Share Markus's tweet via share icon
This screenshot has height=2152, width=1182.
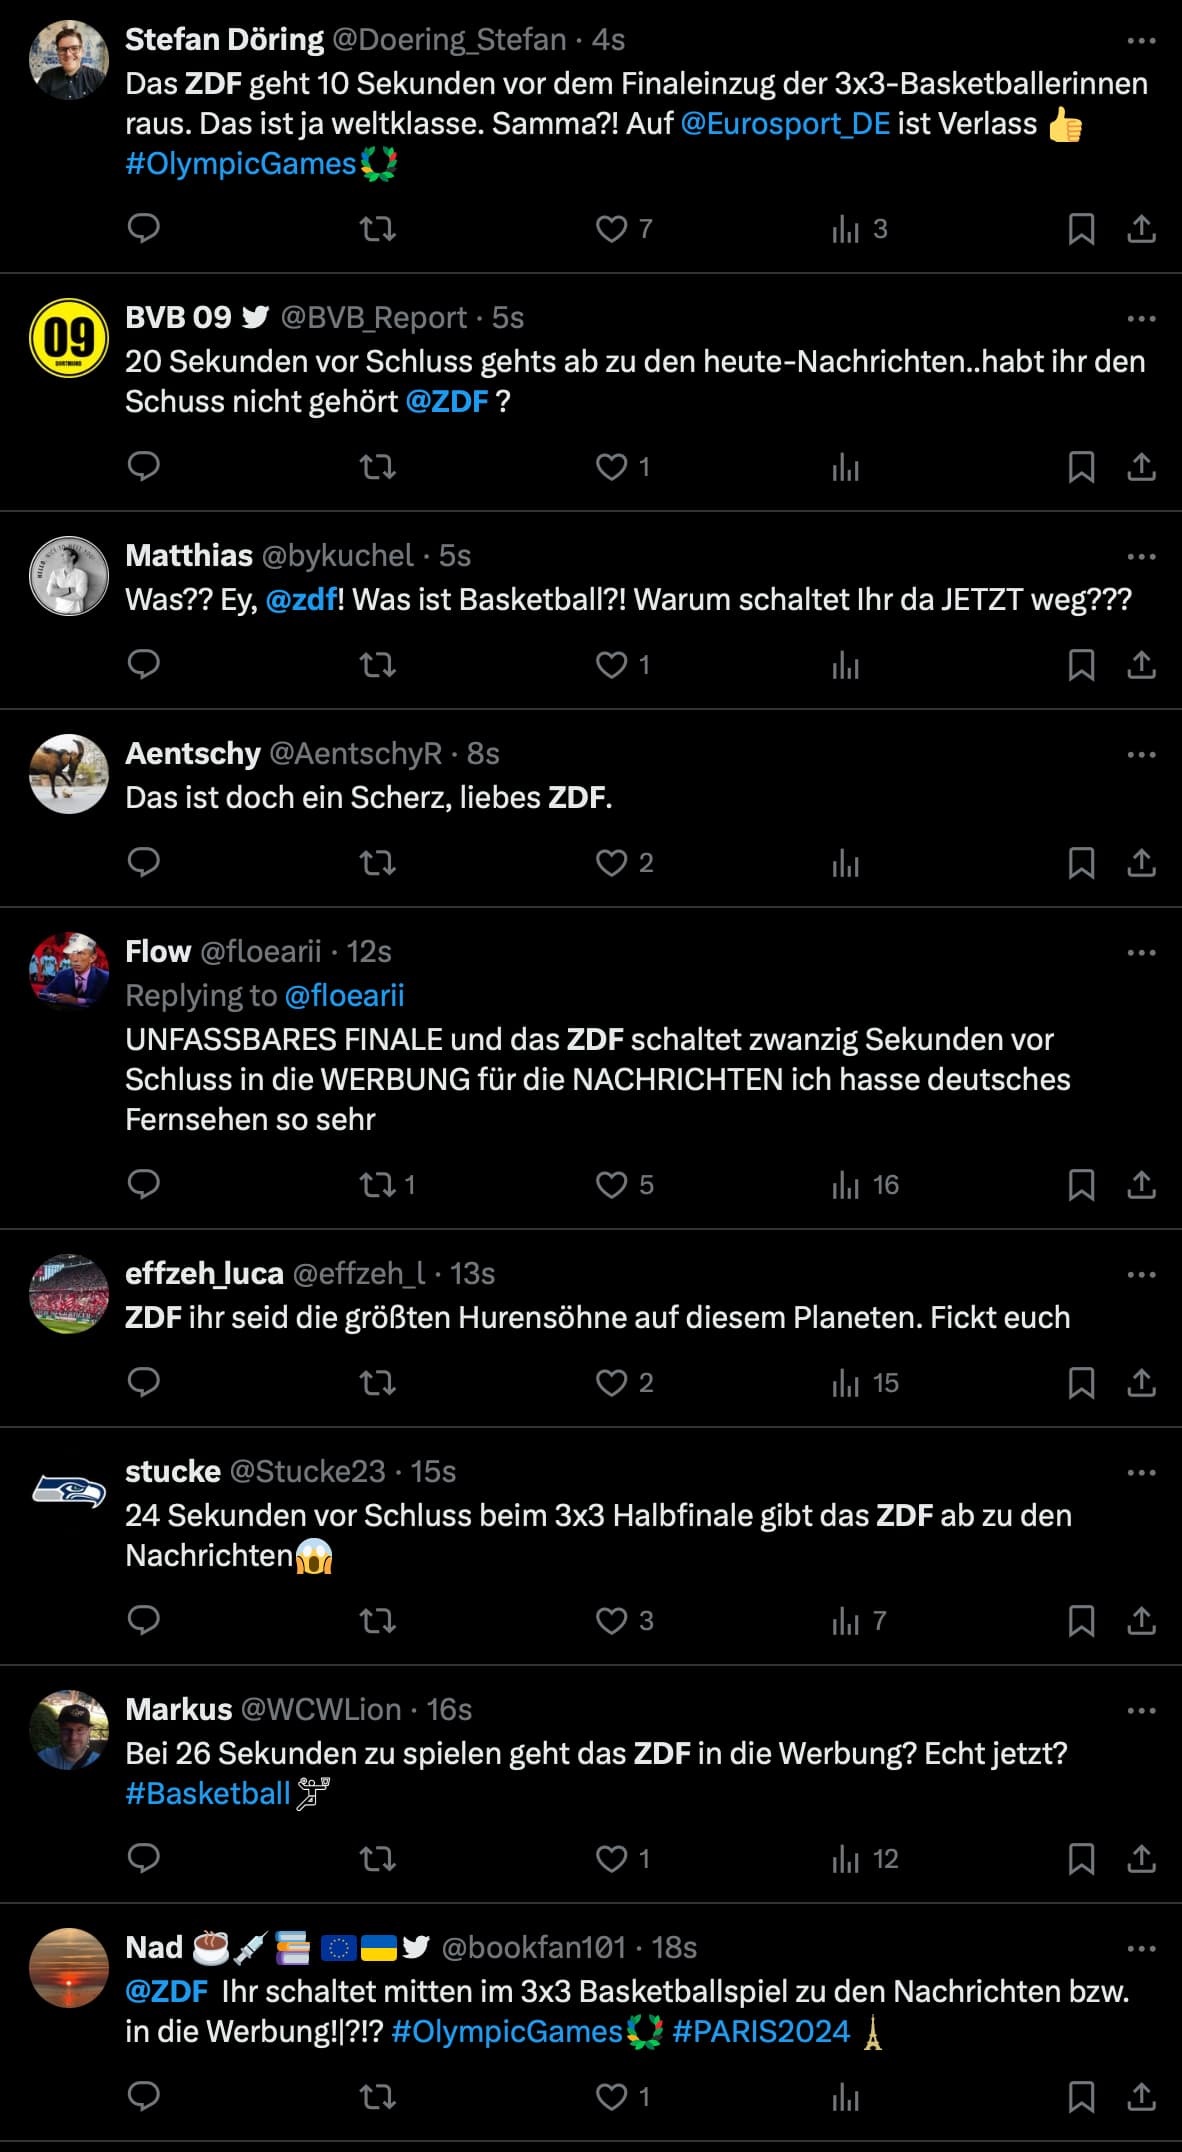pyautogui.click(x=1141, y=1859)
